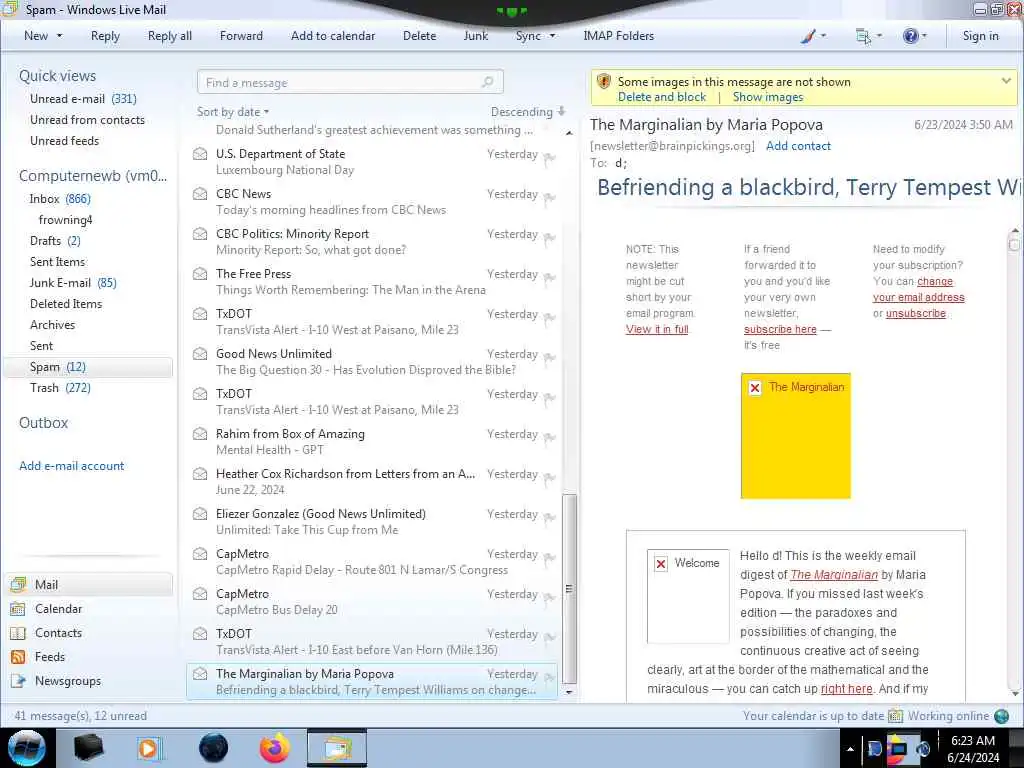Open the menus icon in toolbar
Image resolution: width=1024 pixels, height=768 pixels.
[863, 36]
